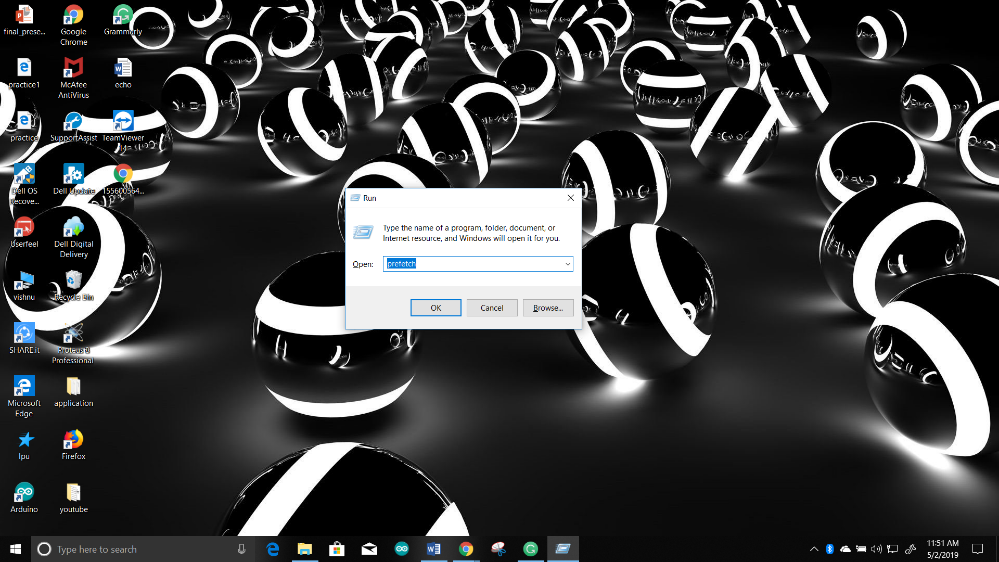Show hidden system tray icons
999x562 pixels.
pyautogui.click(x=814, y=549)
